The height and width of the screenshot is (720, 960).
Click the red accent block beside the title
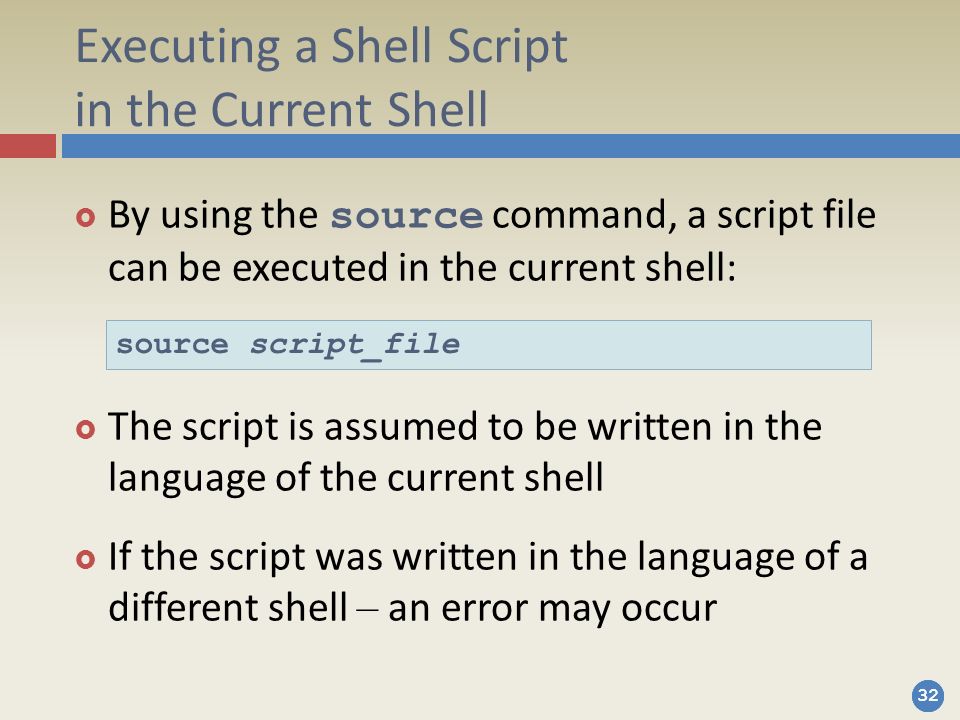pos(28,146)
